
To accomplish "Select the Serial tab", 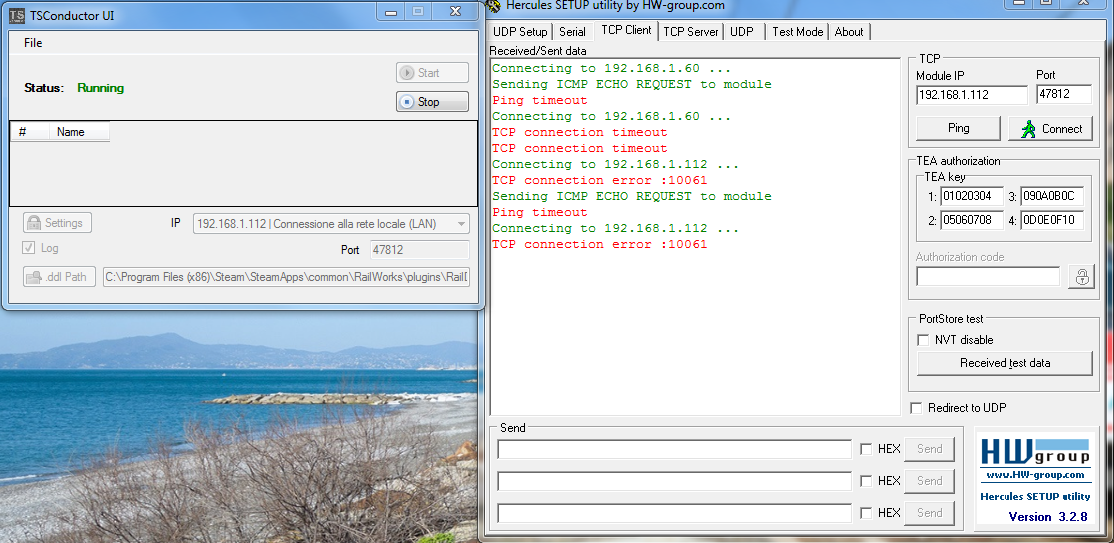I will click(x=573, y=32).
